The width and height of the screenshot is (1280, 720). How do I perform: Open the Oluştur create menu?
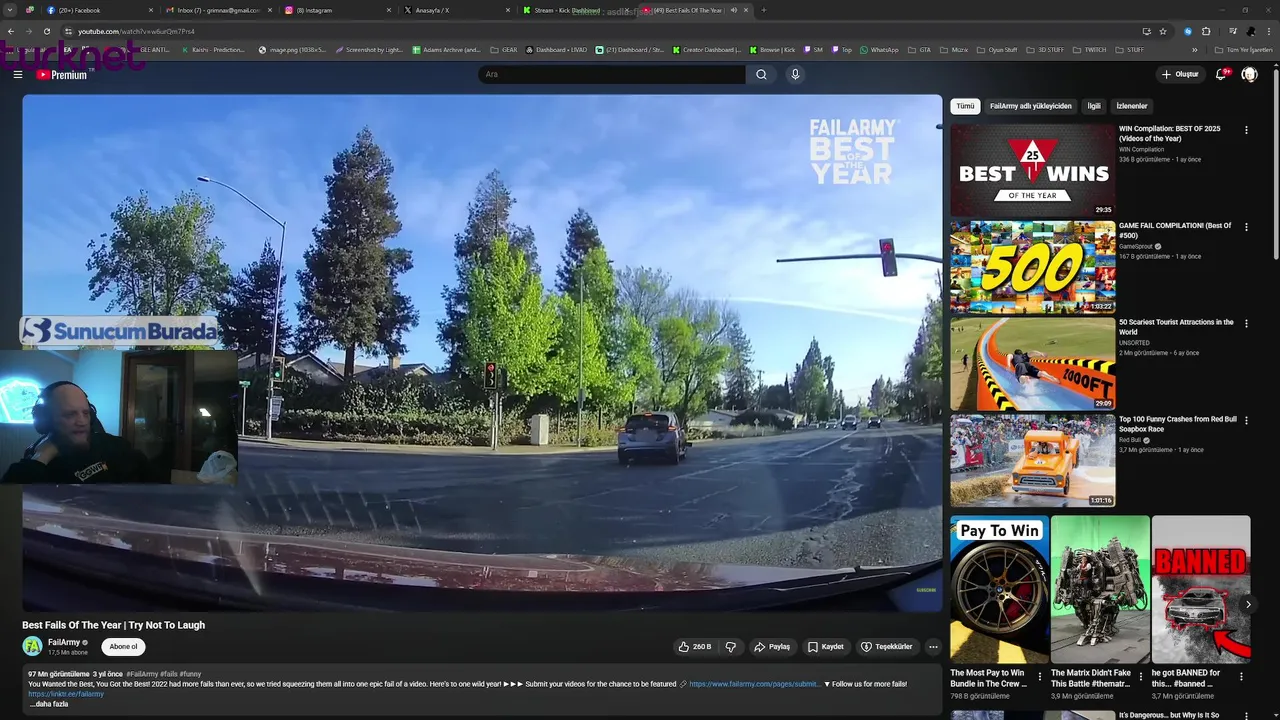[x=1180, y=74]
